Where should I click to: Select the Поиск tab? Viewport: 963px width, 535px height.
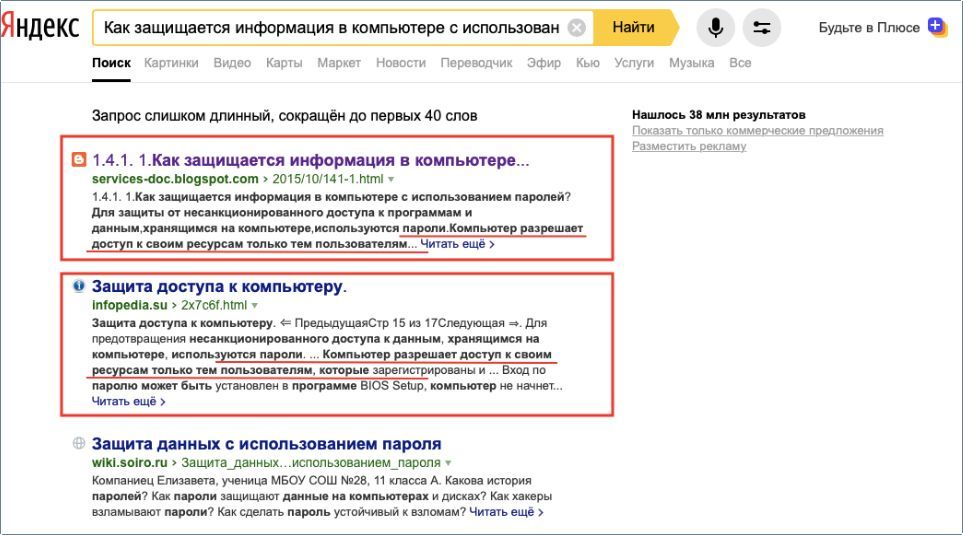point(111,63)
